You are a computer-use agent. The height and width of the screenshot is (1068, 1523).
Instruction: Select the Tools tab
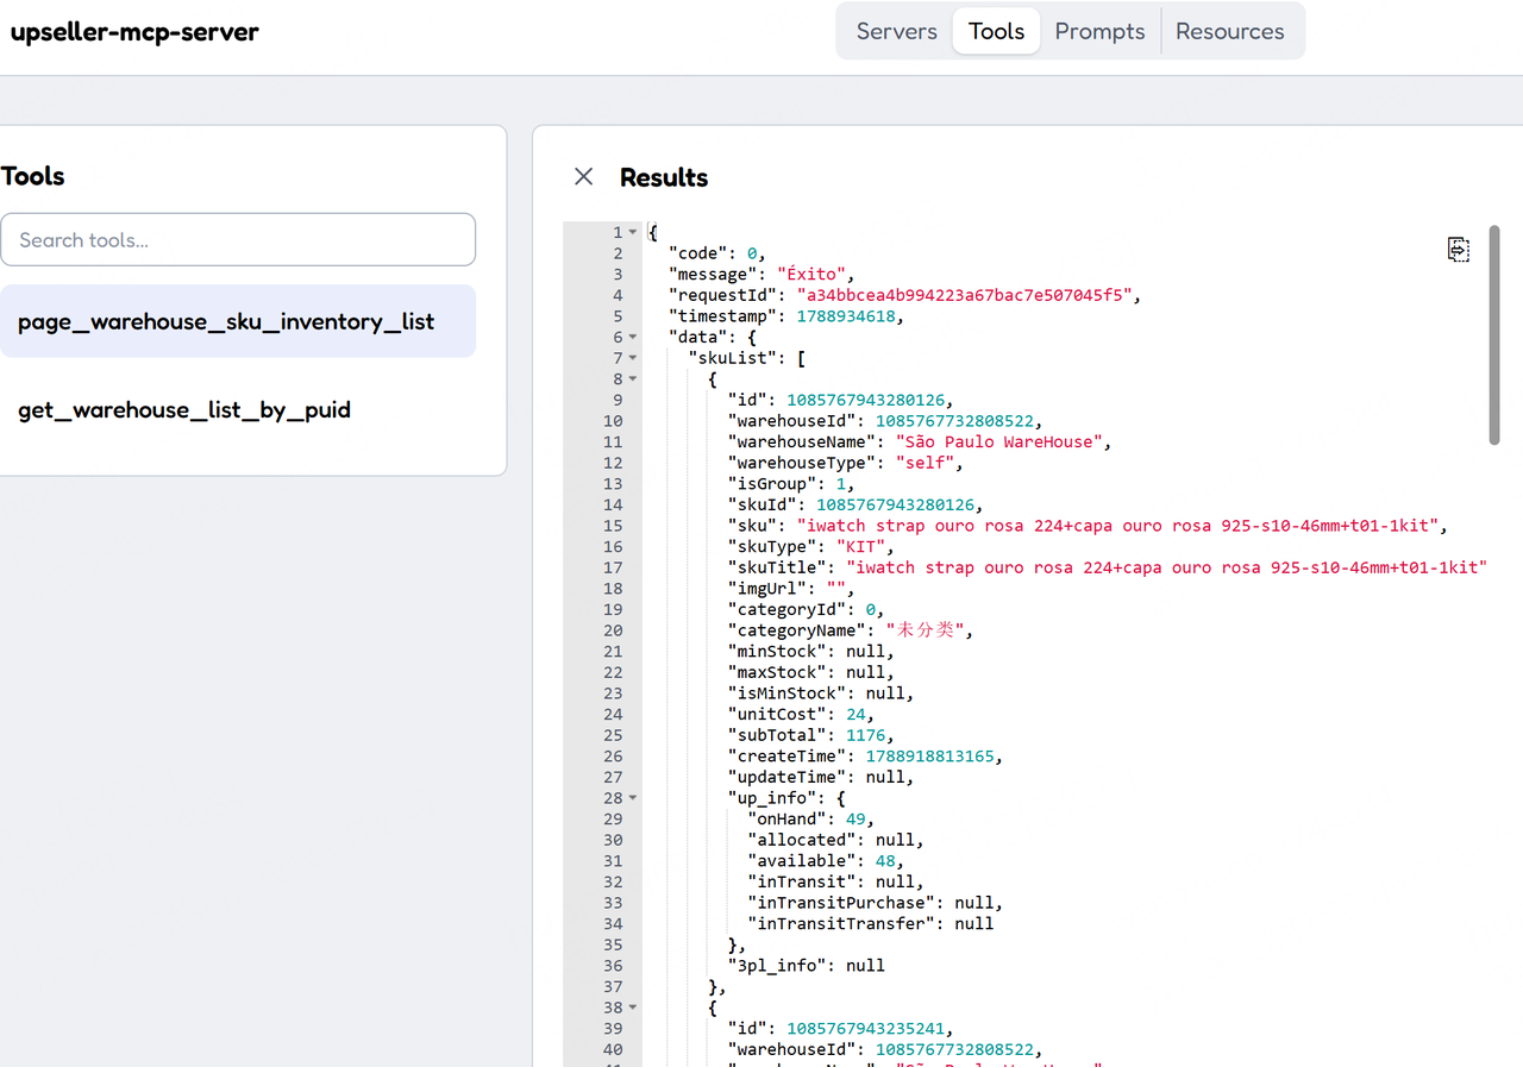[x=996, y=31]
